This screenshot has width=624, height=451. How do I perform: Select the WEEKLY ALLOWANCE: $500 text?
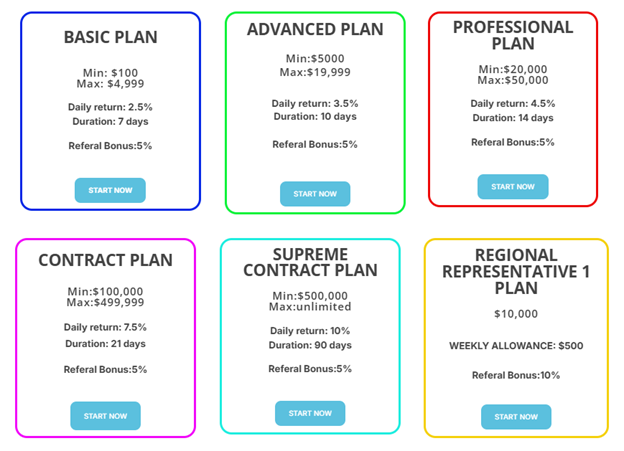(516, 346)
